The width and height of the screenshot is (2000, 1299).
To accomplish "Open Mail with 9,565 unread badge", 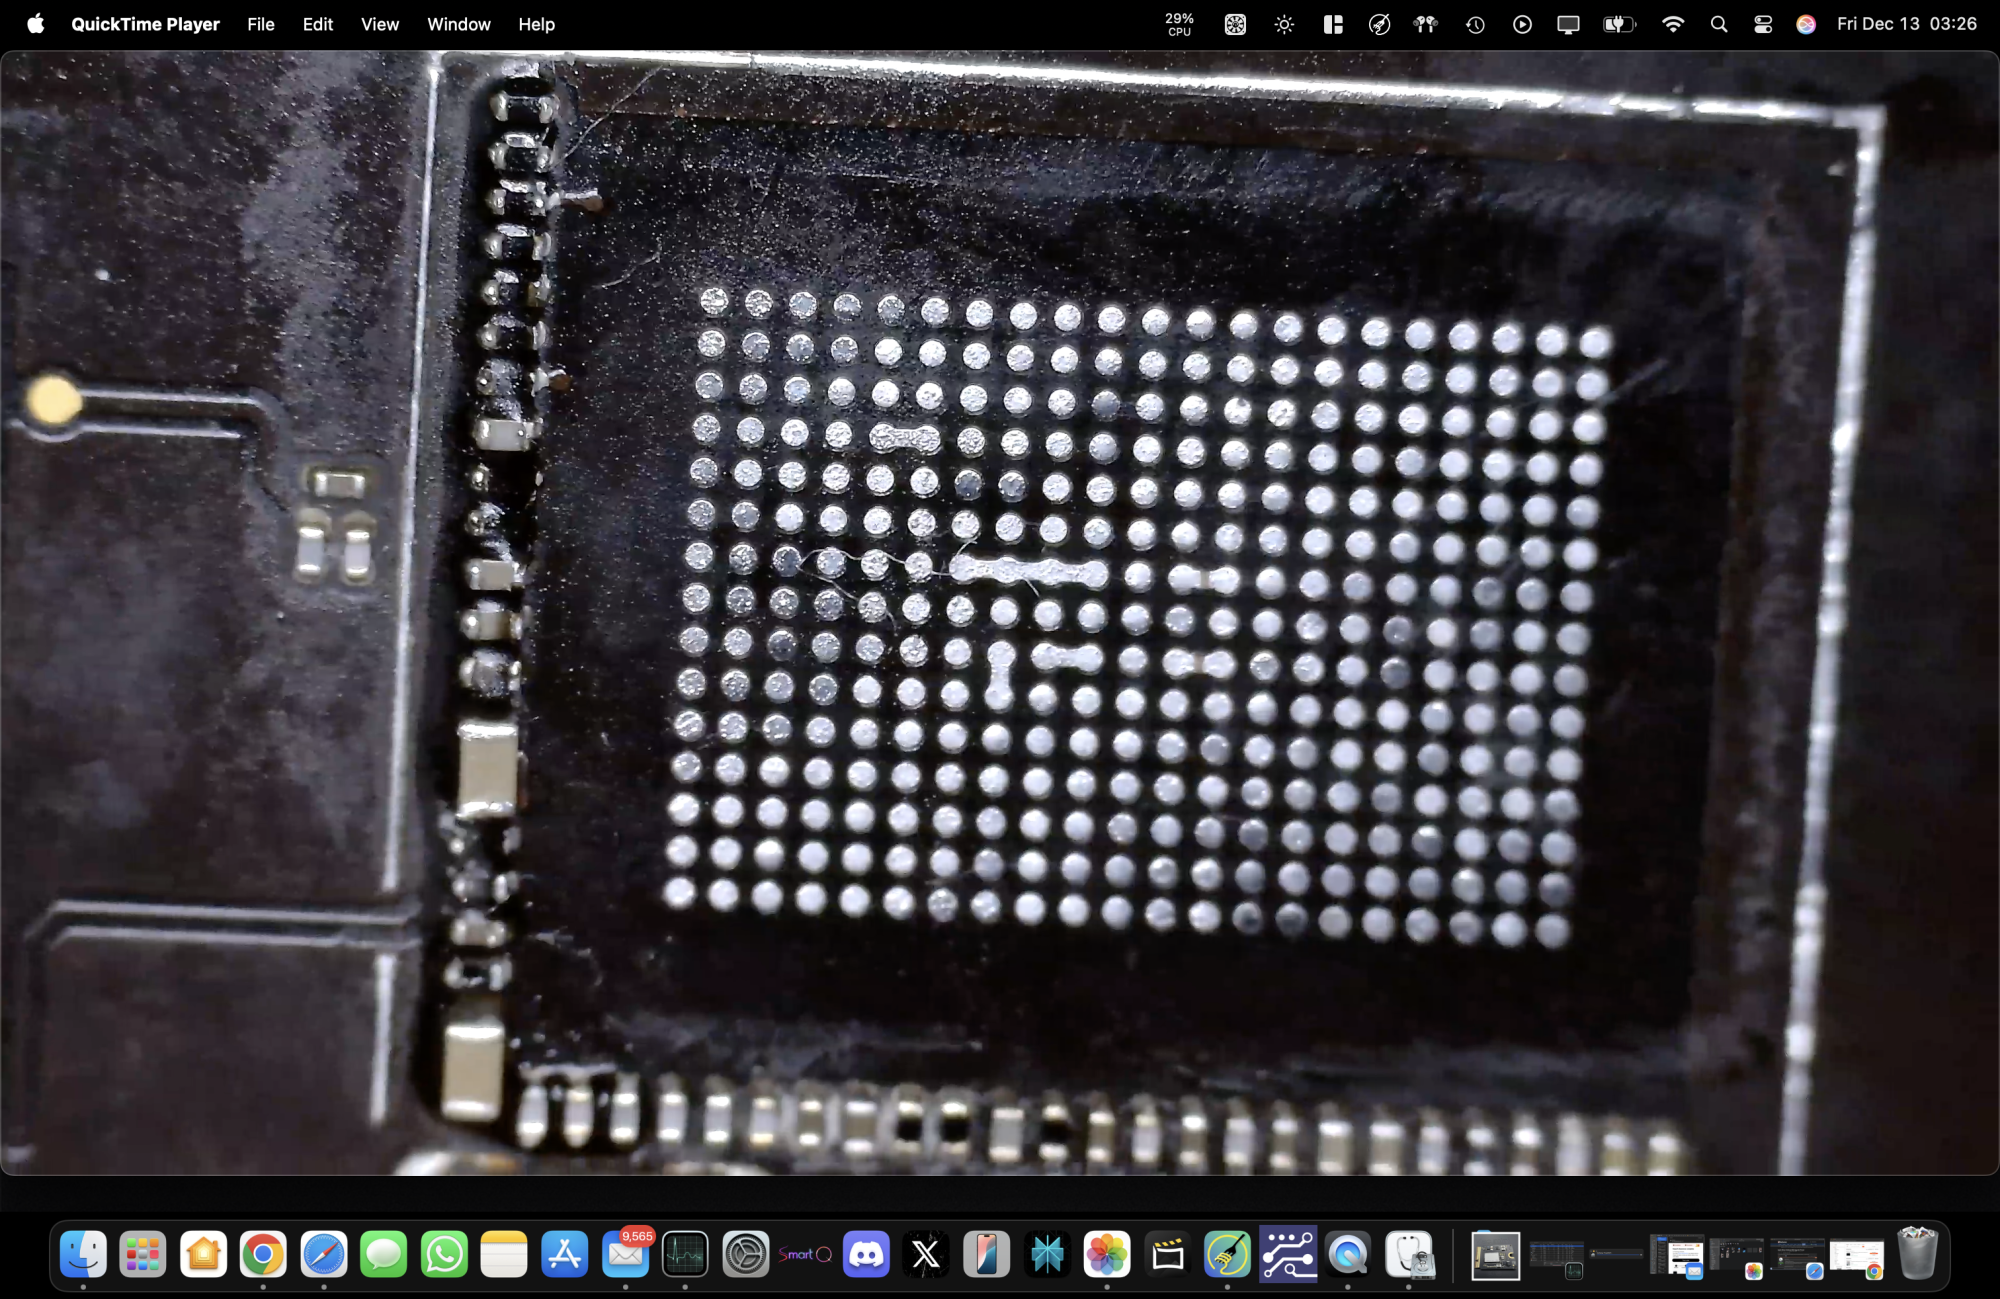I will point(626,1254).
